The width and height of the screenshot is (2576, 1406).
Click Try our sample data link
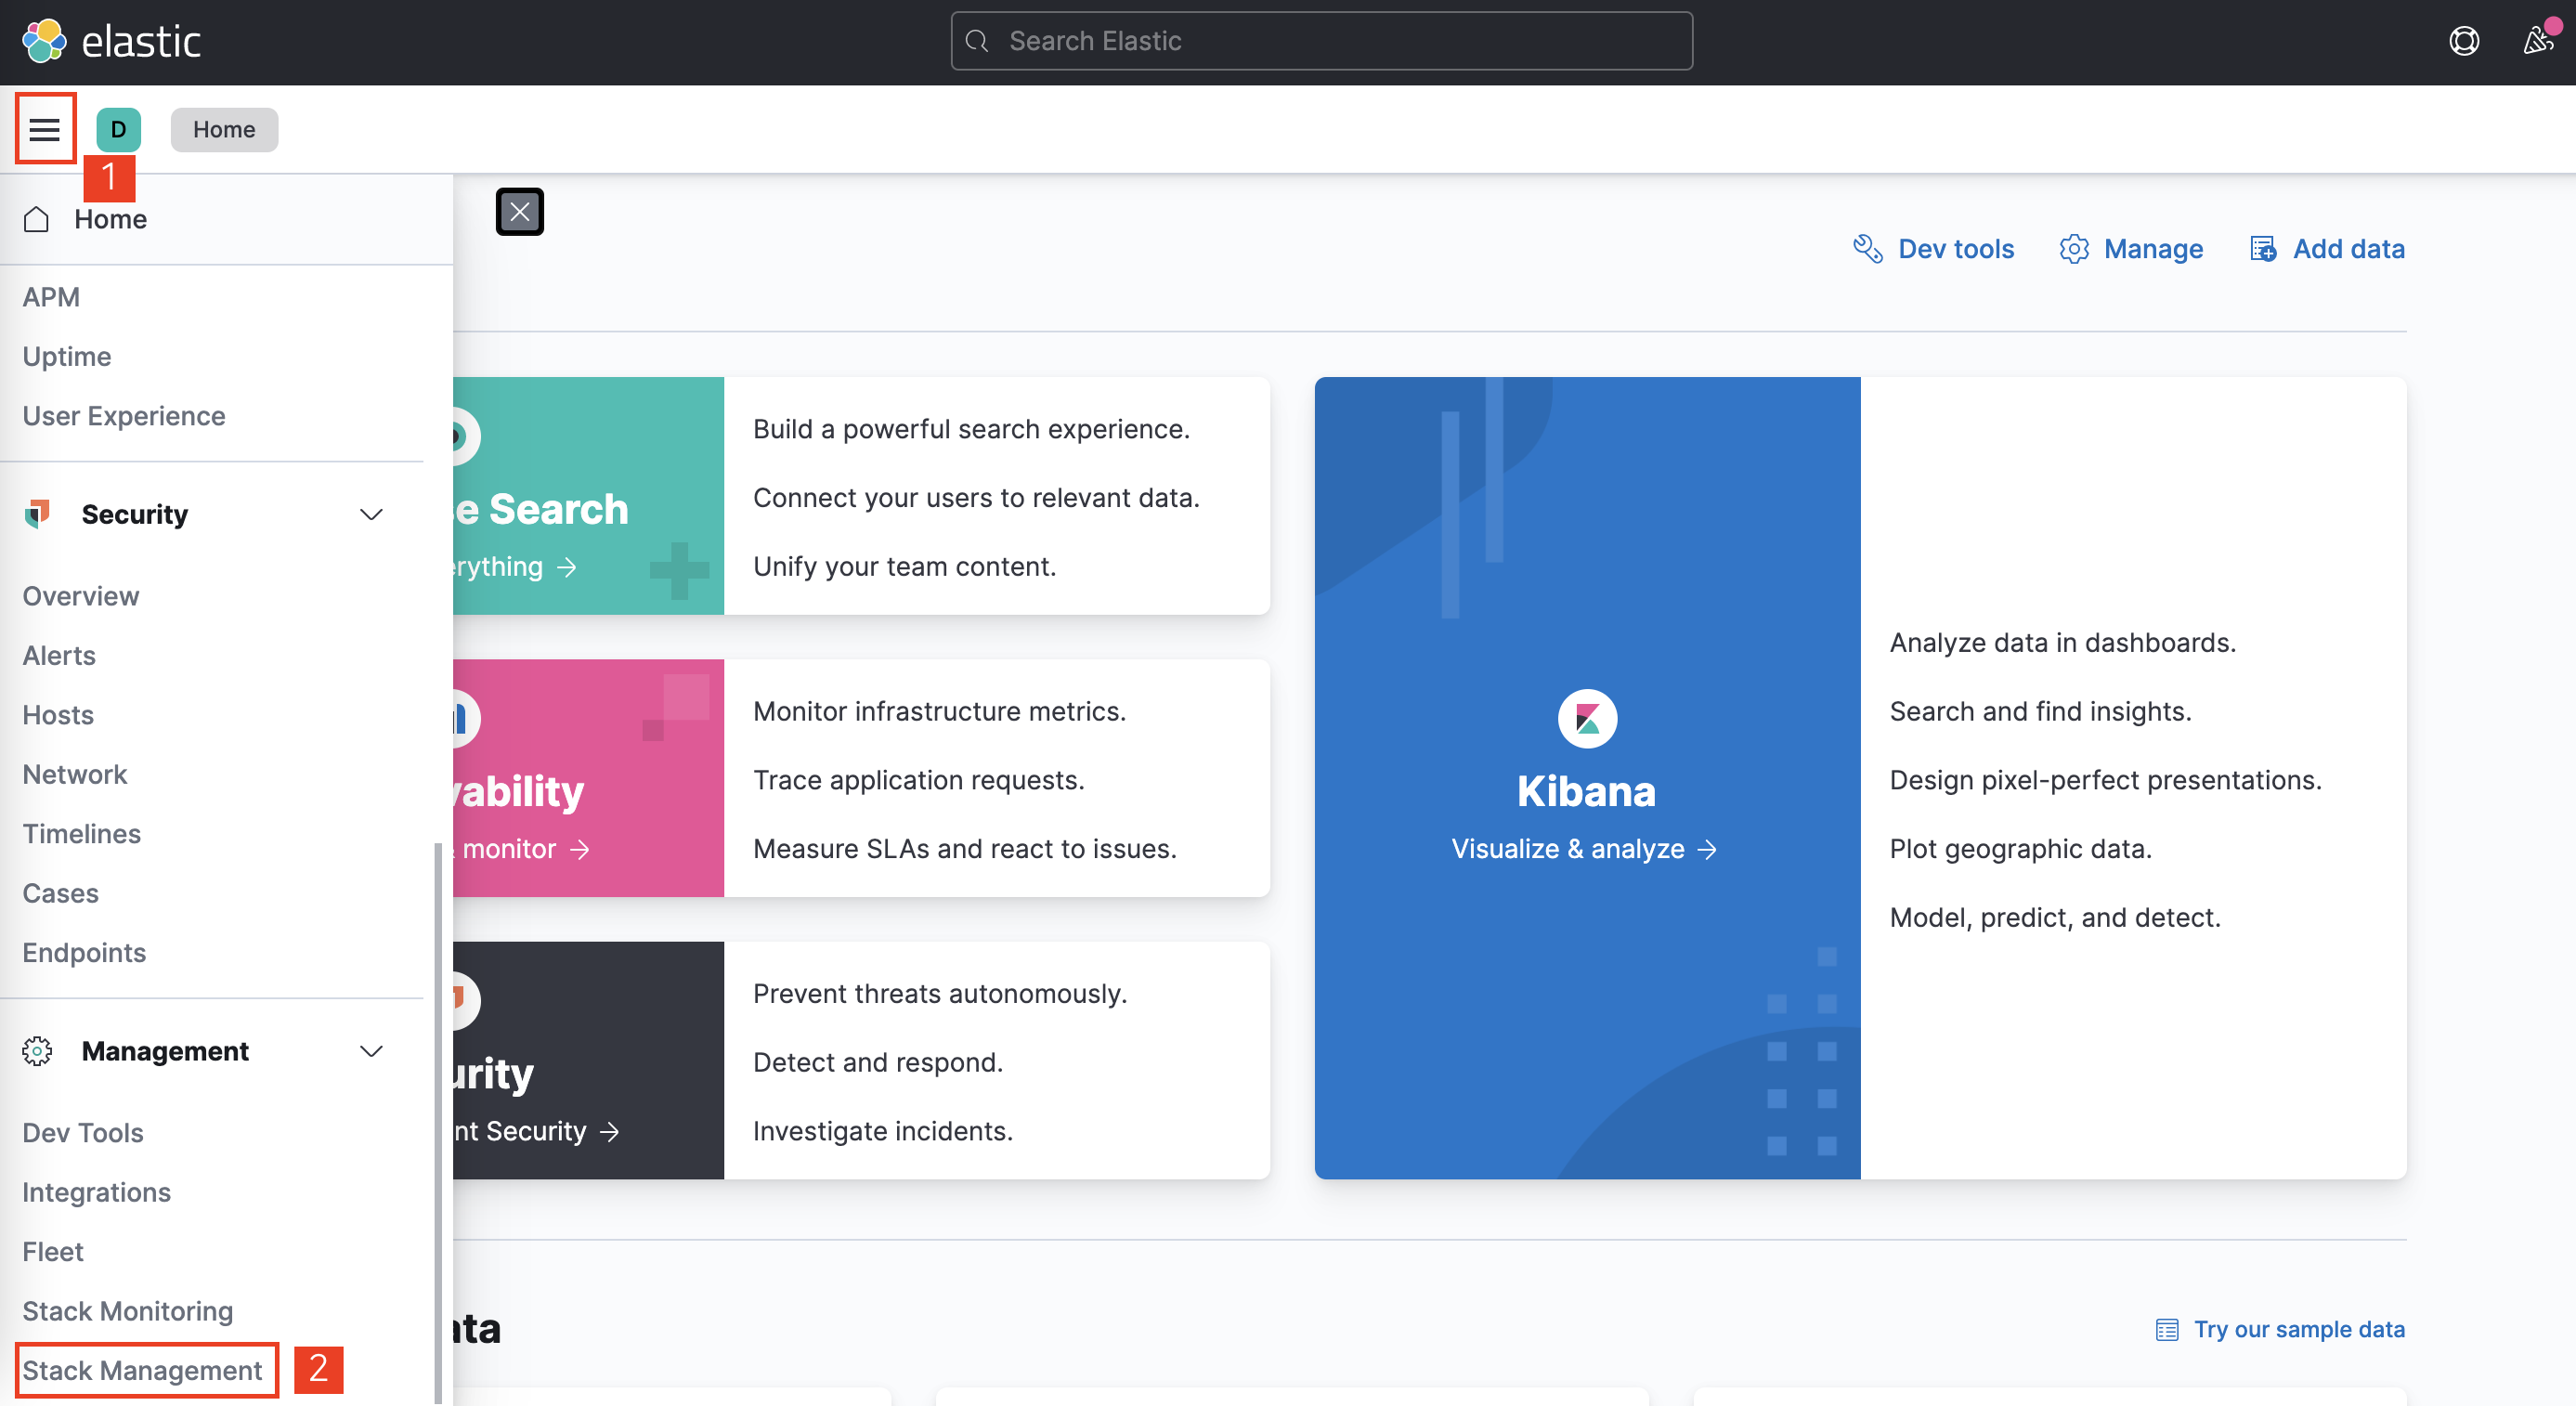(2299, 1329)
